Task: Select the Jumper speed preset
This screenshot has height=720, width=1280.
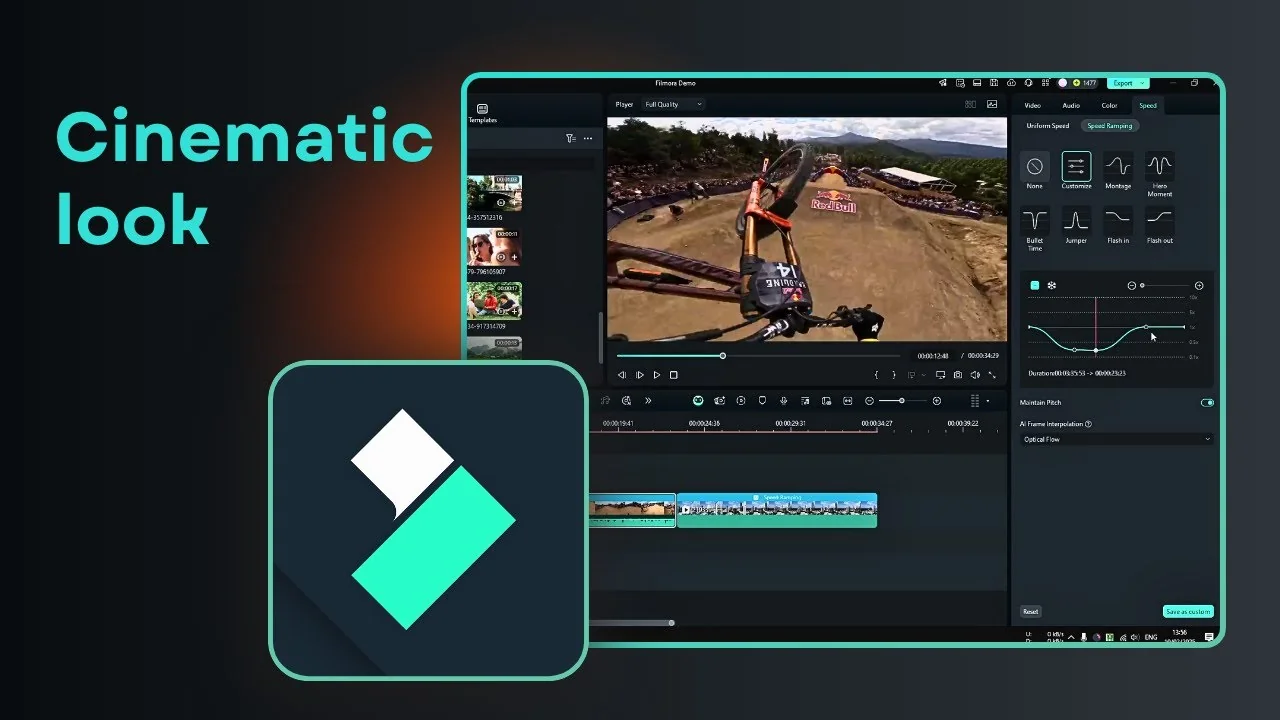Action: pos(1077,222)
